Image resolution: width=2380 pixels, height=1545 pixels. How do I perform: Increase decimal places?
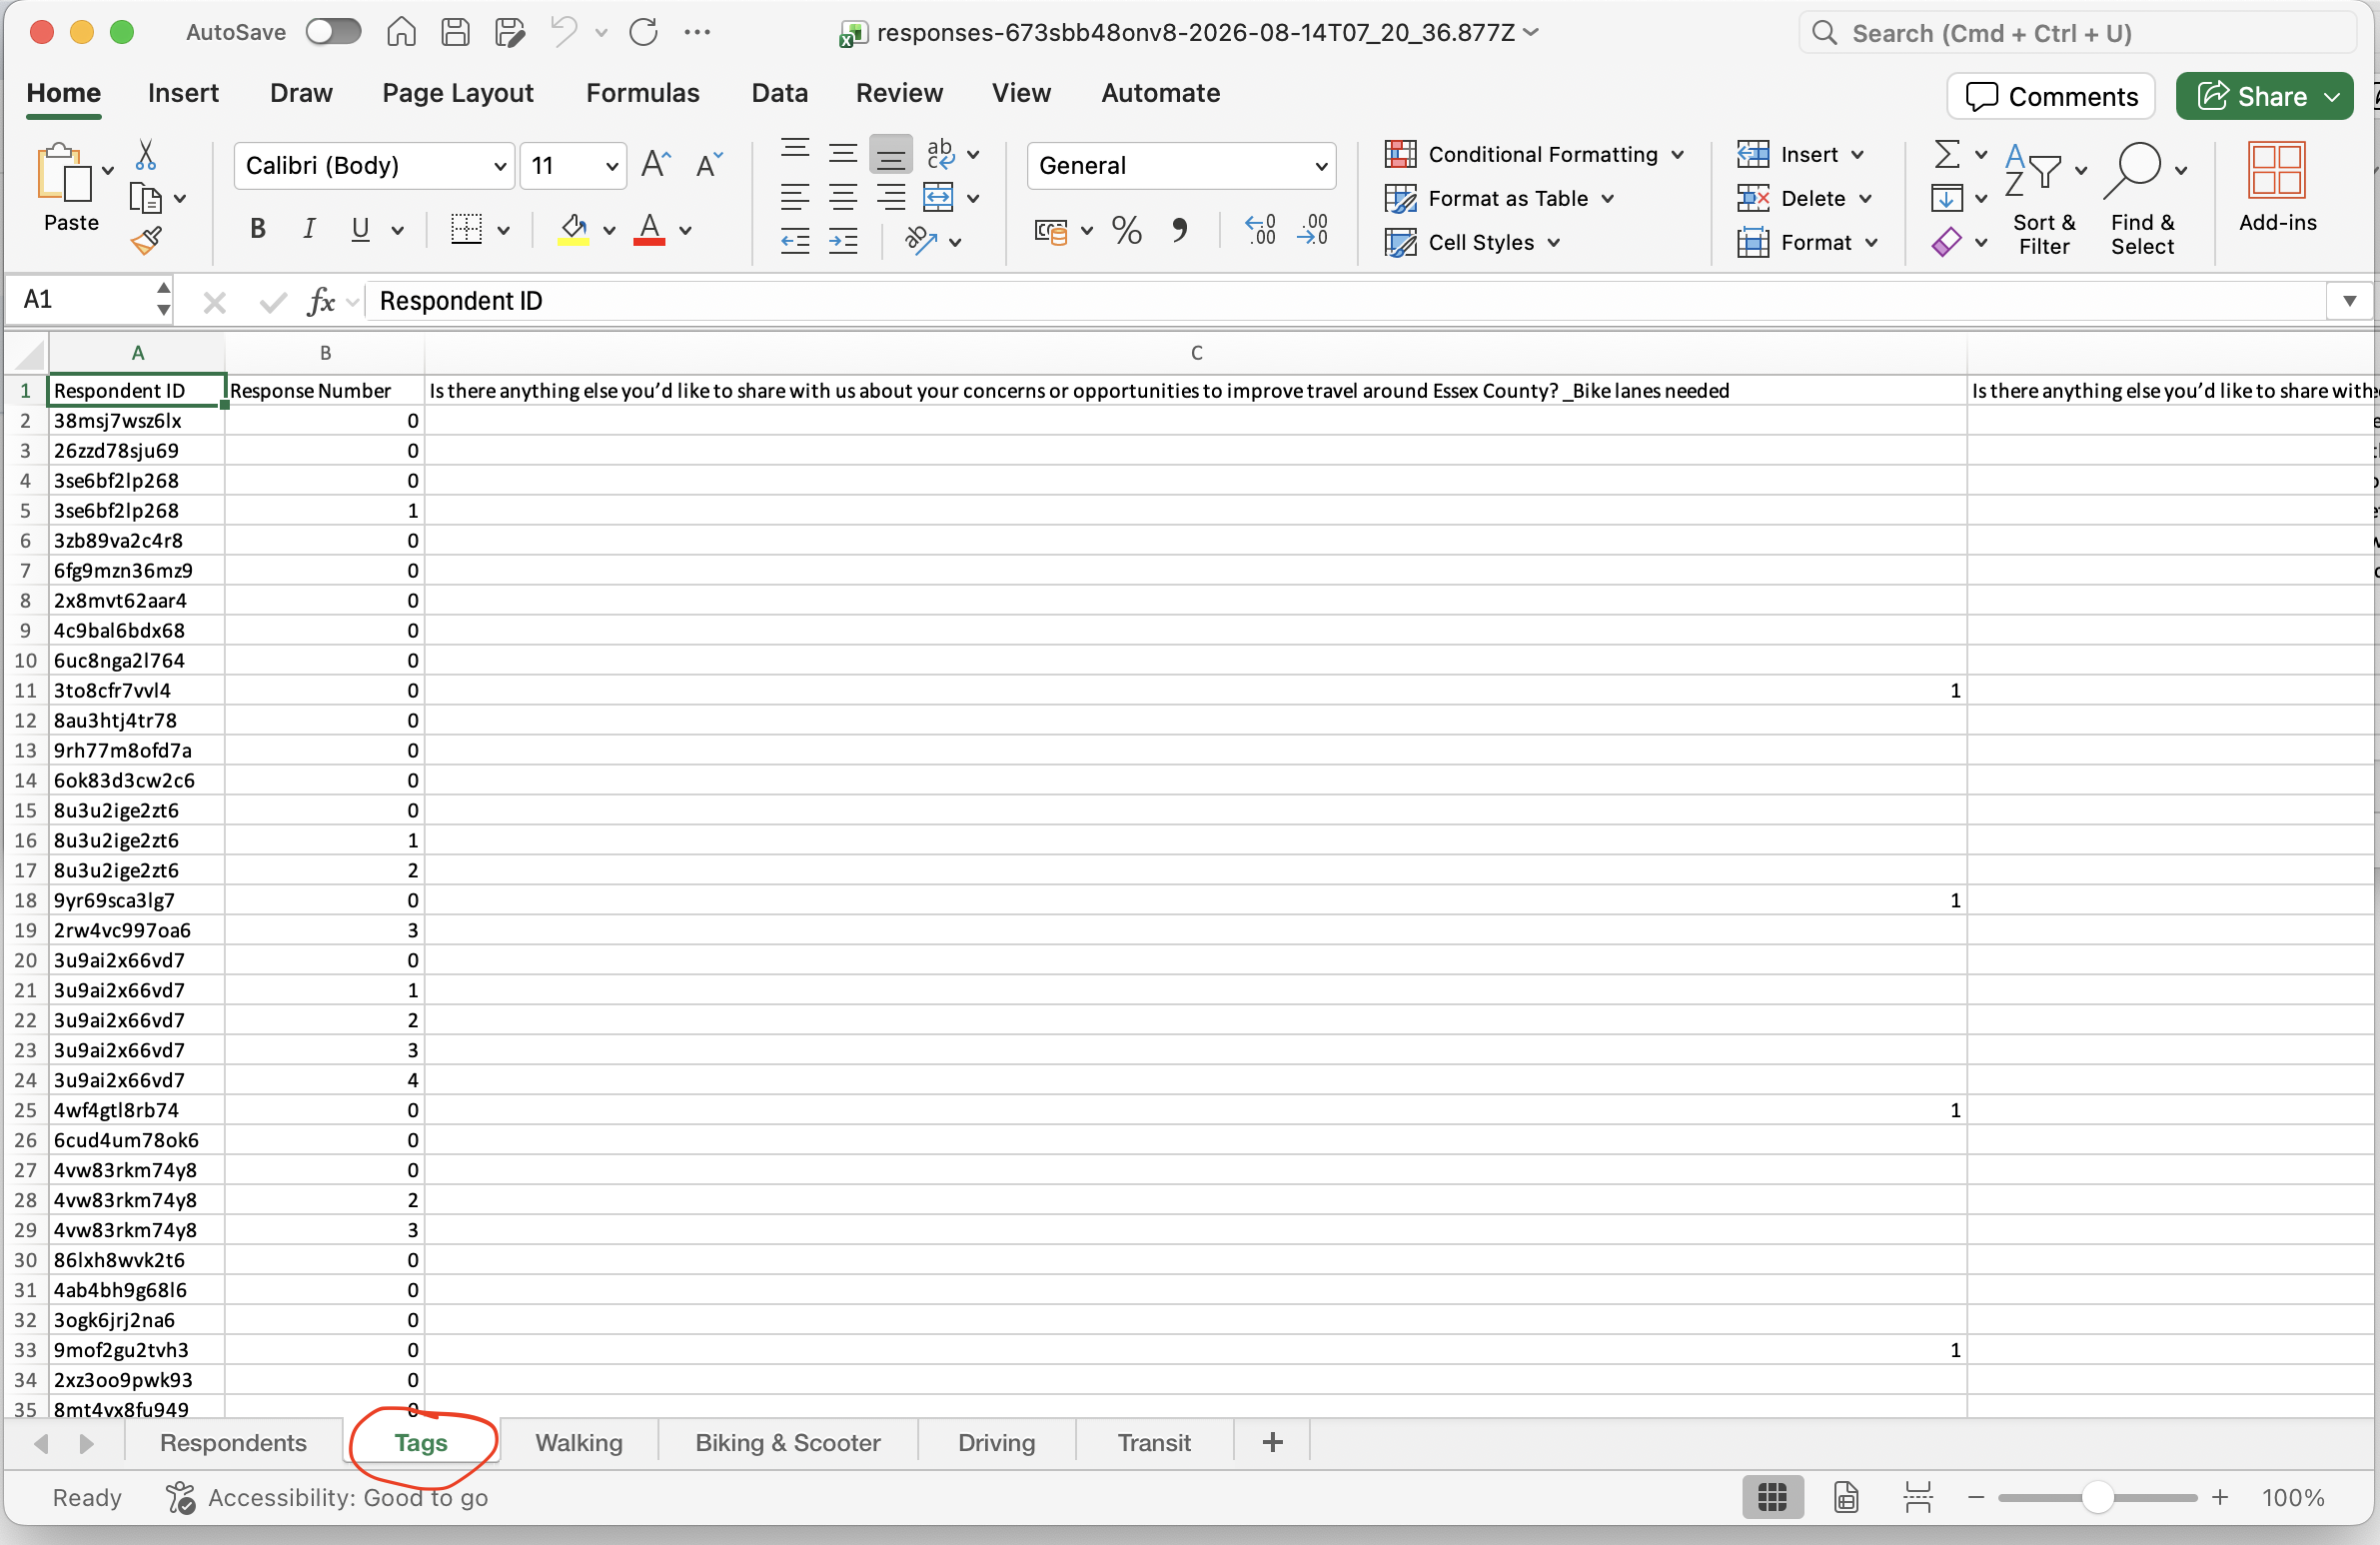1260,230
